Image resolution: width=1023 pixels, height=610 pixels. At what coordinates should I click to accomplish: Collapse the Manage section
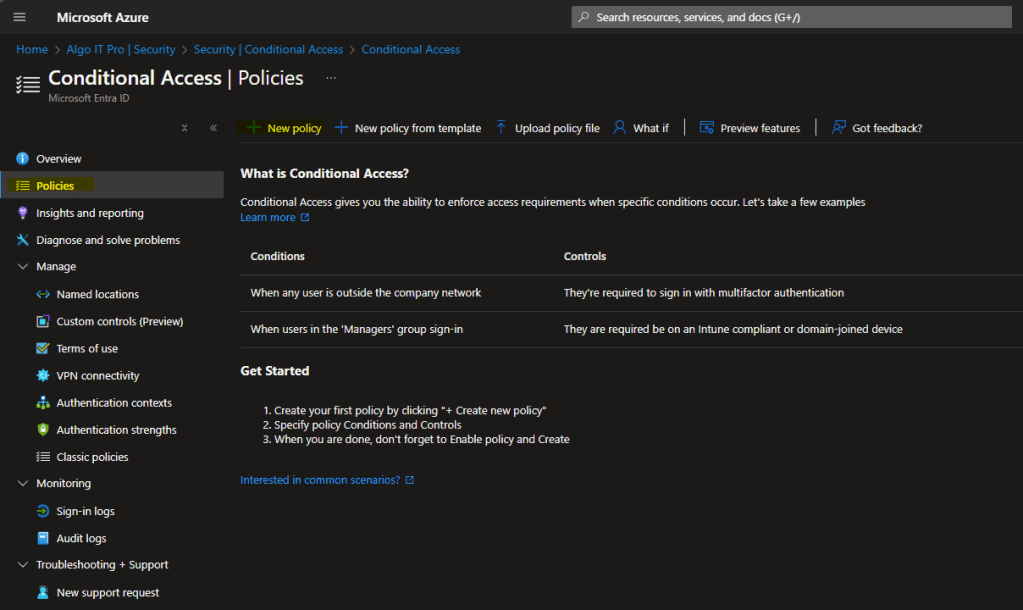pos(24,267)
